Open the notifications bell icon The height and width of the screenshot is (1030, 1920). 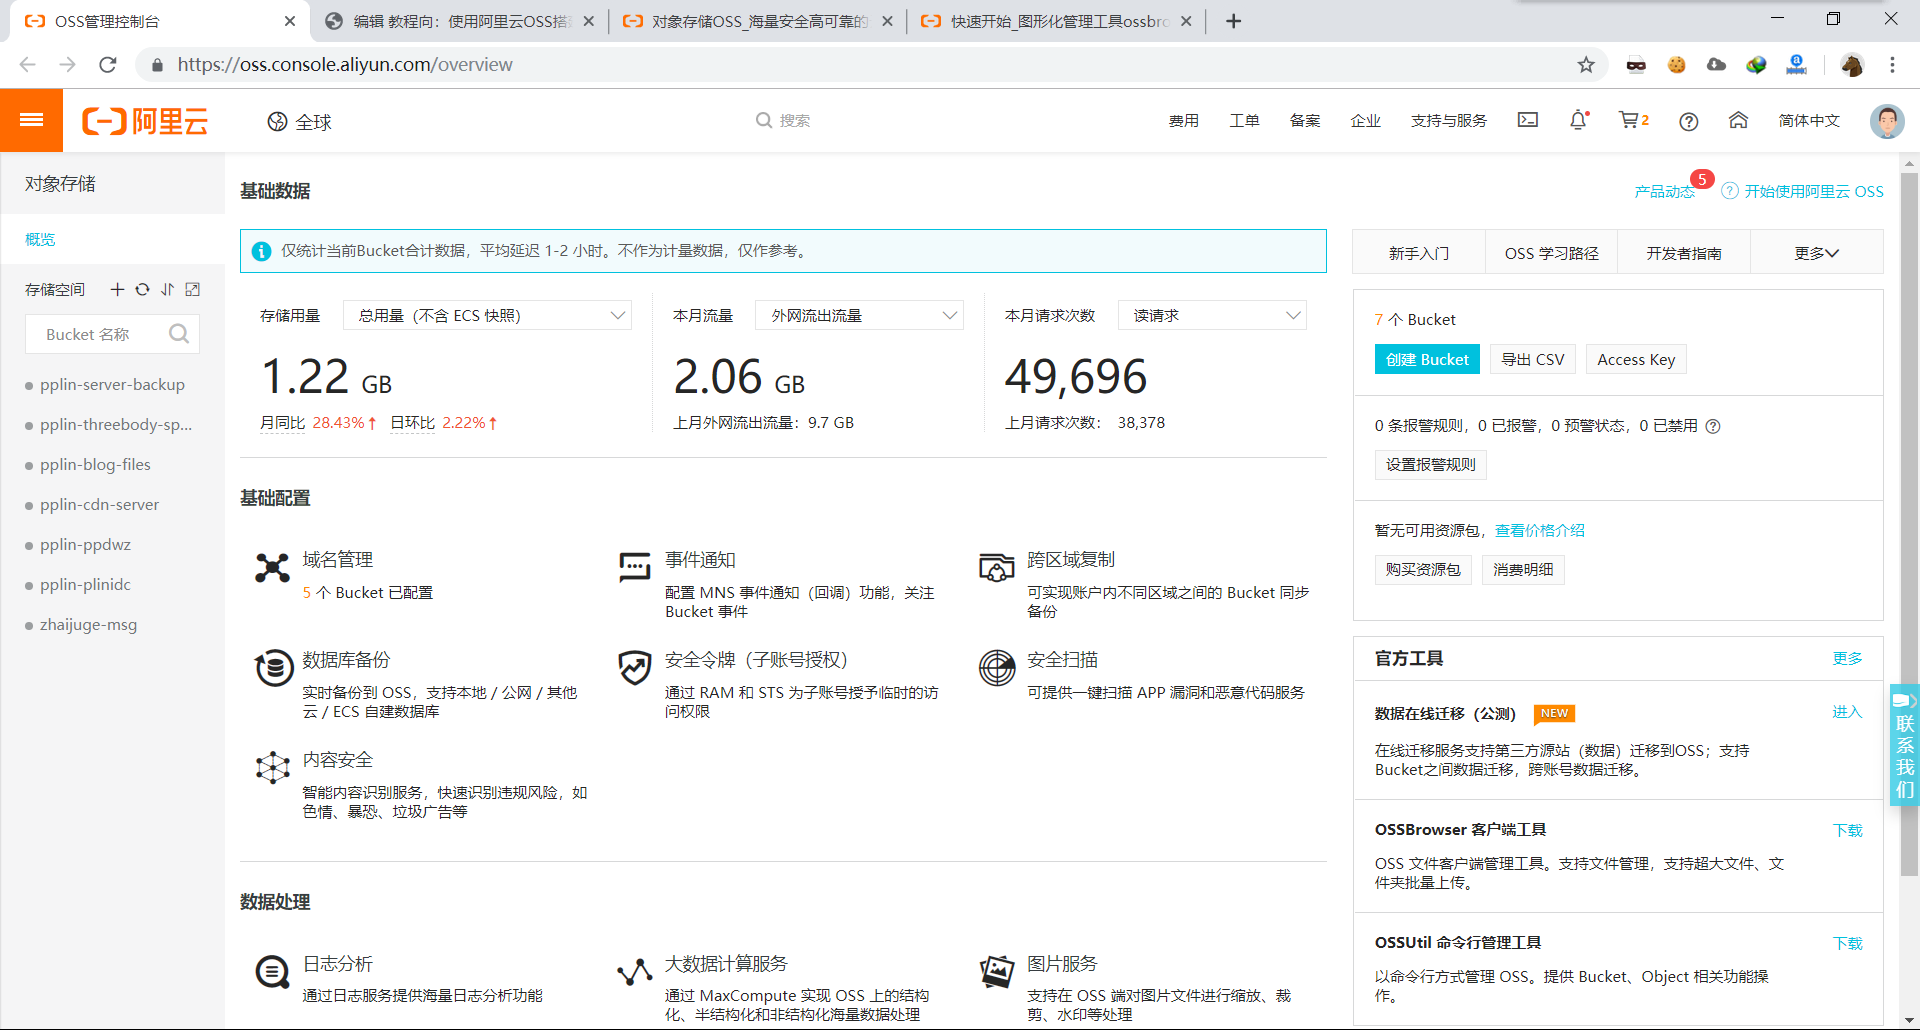click(x=1578, y=120)
